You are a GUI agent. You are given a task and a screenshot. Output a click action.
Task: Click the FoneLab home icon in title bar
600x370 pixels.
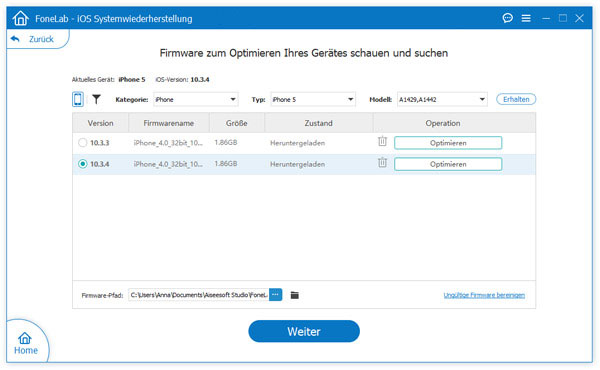[20, 18]
